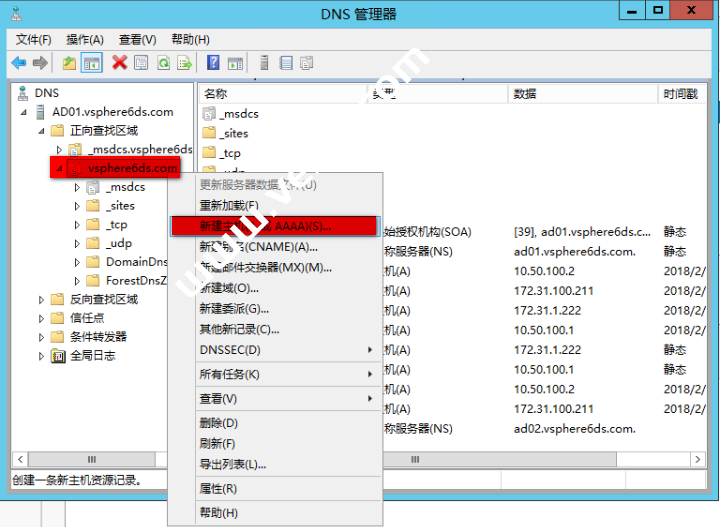The height and width of the screenshot is (527, 720).
Task: Expand the _msdcs subnode in tree
Action: coord(77,187)
